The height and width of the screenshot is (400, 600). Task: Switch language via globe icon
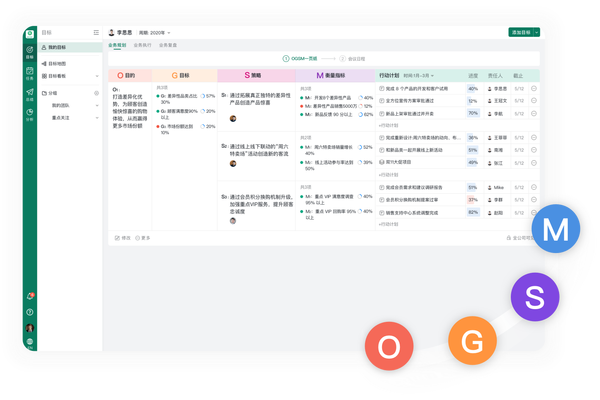30,343
